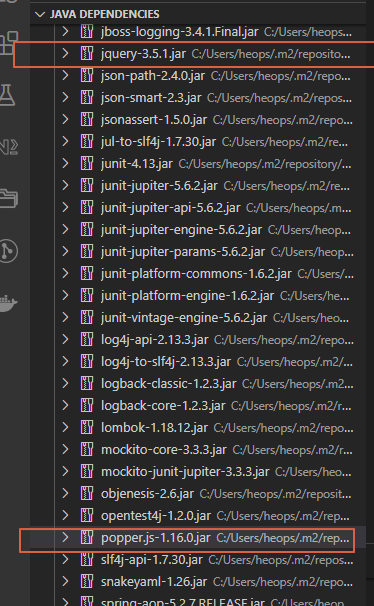This screenshot has width=374, height=606.
Task: Expand jquery-3.5.1.jar node
Action: click(x=65, y=53)
